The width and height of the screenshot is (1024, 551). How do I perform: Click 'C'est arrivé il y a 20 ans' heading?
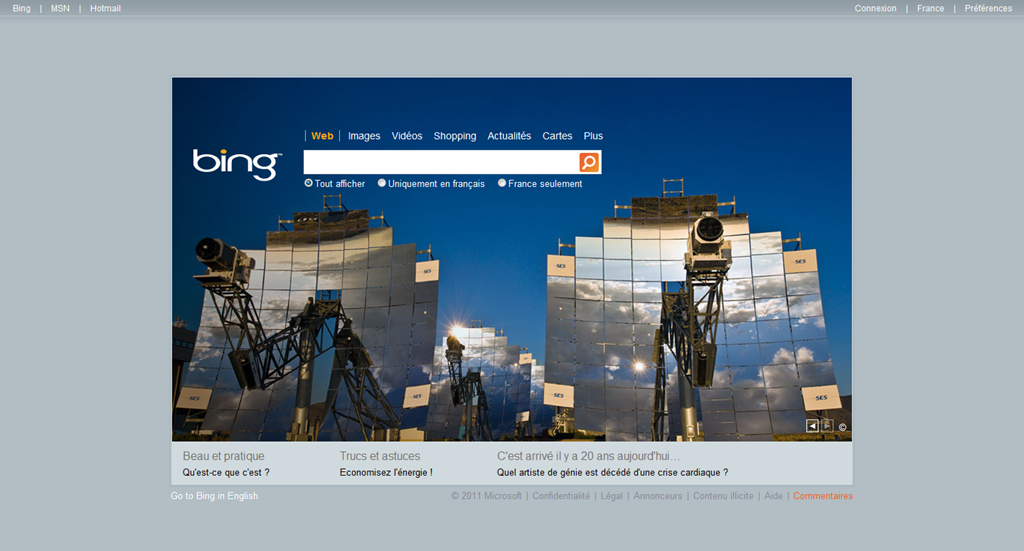pyautogui.click(x=588, y=456)
